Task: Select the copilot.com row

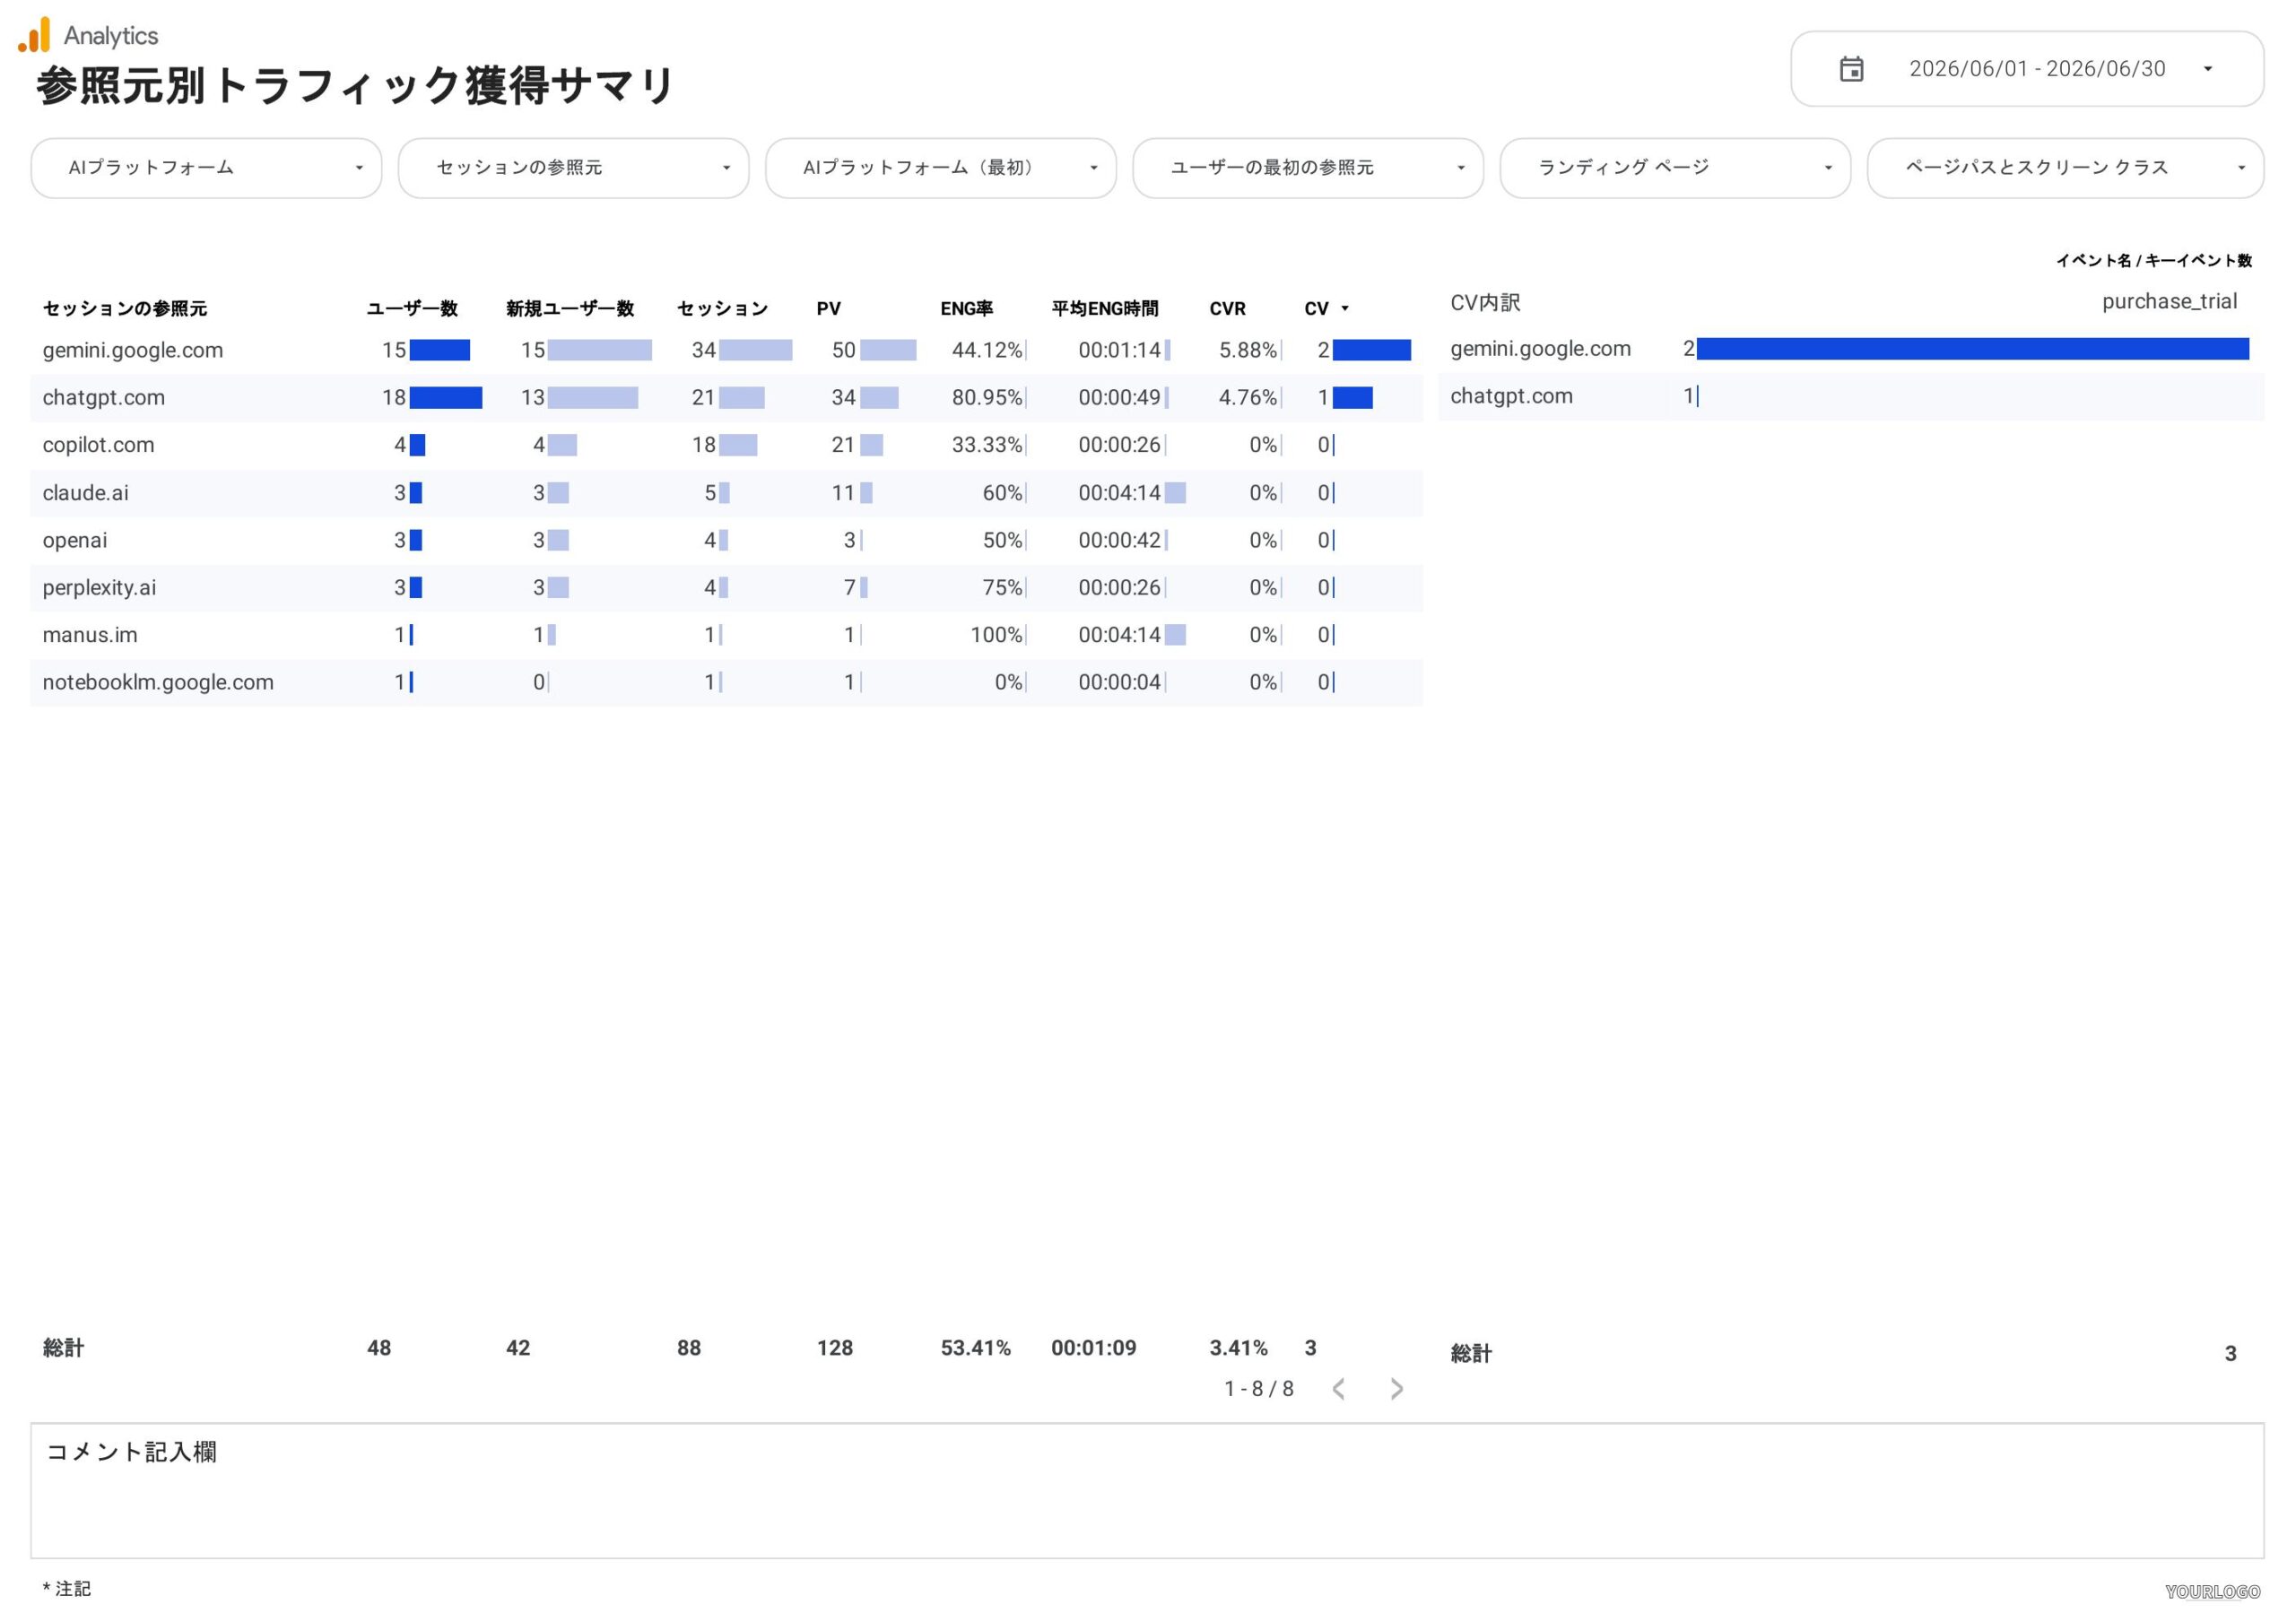Action: click(726, 445)
